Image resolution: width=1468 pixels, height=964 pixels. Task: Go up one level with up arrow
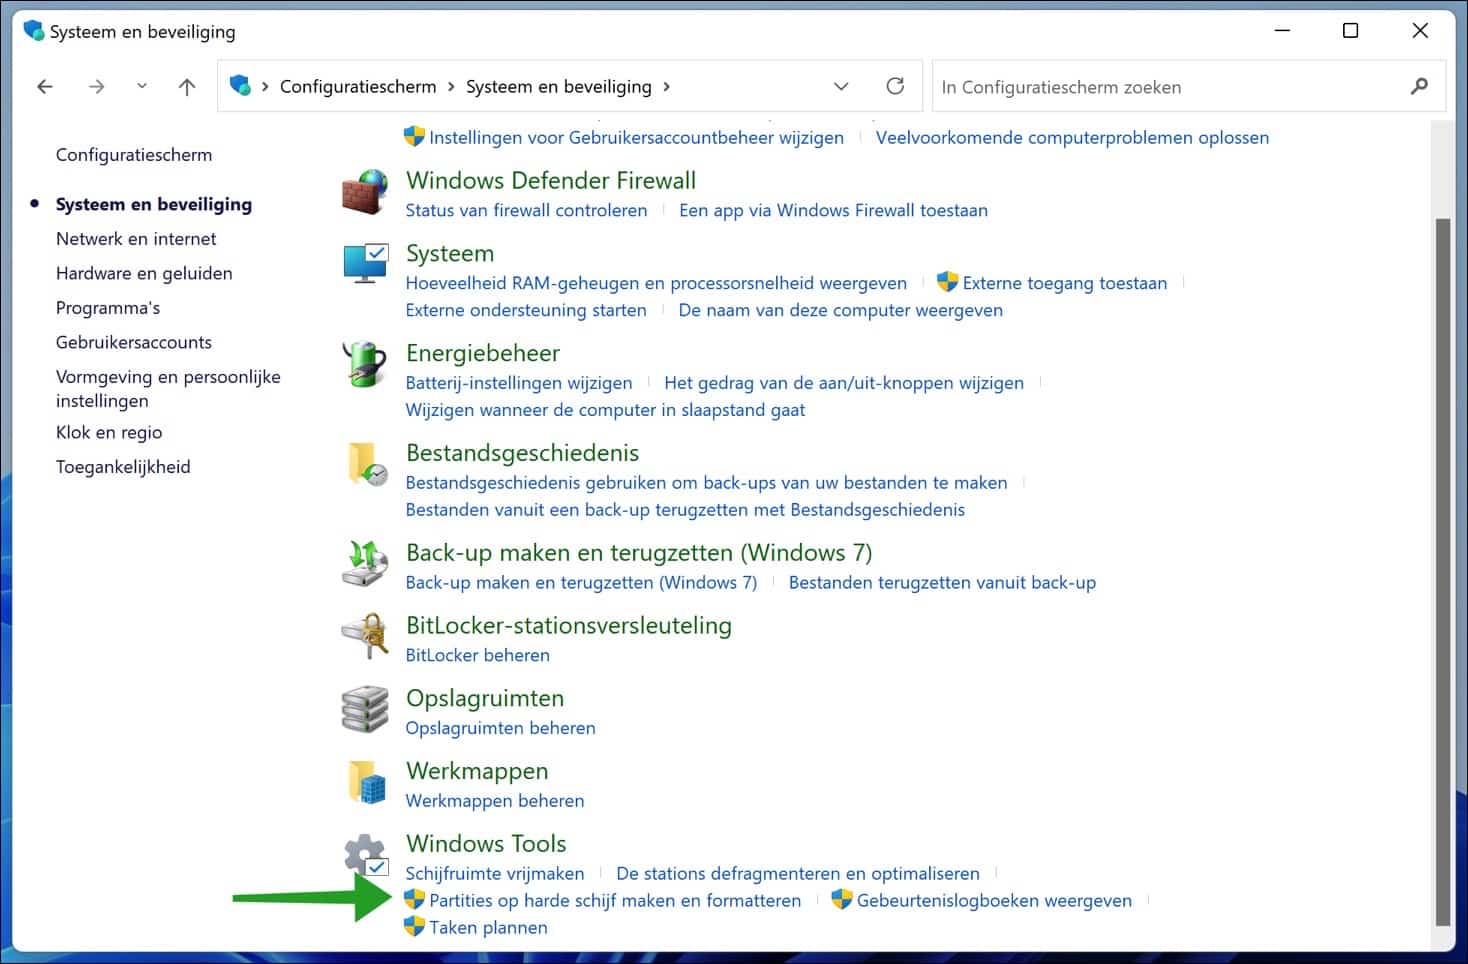187,87
